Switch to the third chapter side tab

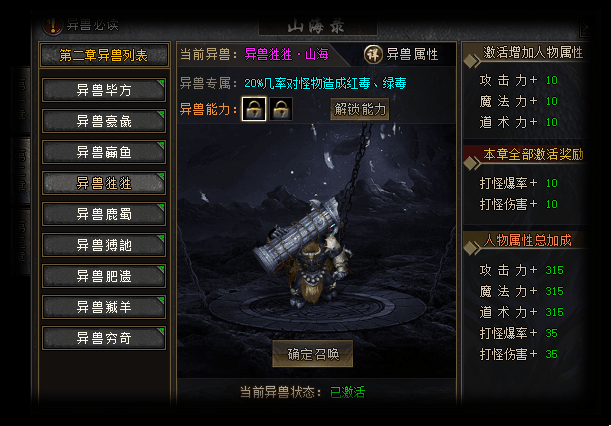click(x=21, y=242)
